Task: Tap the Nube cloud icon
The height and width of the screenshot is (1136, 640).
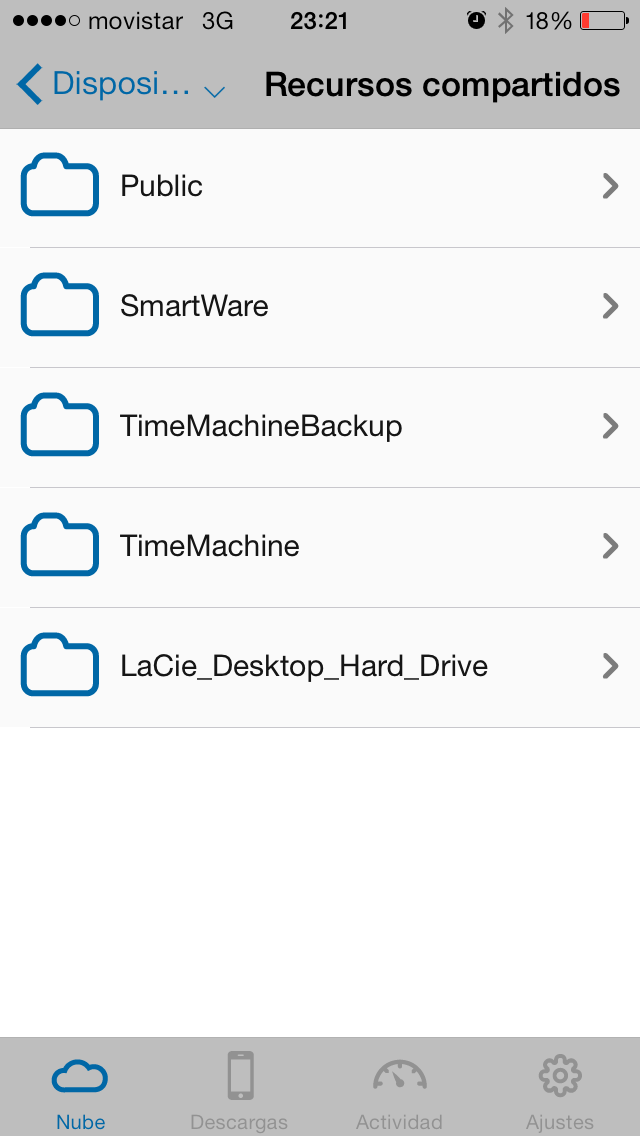Action: click(80, 1077)
